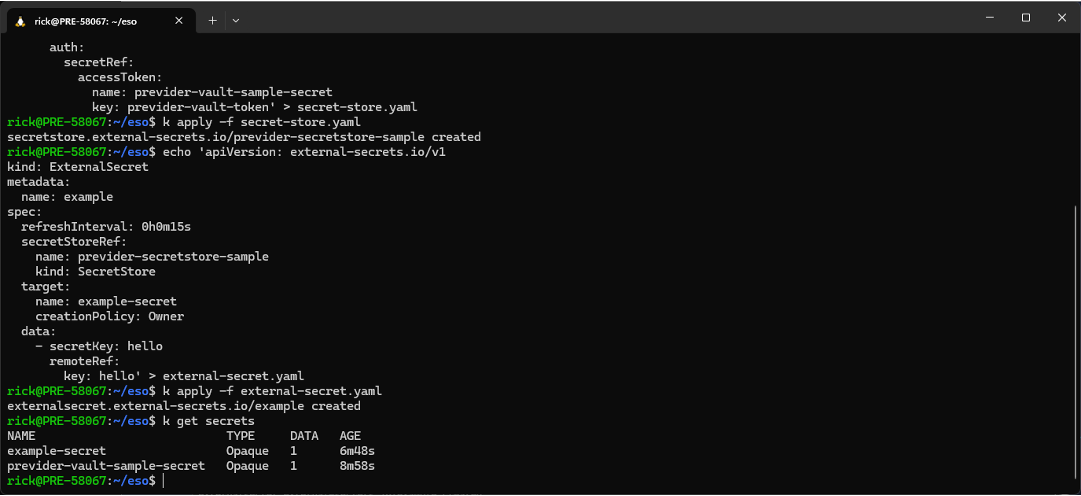The width and height of the screenshot is (1081, 496).
Task: Click the empty title bar area
Action: (607, 19)
